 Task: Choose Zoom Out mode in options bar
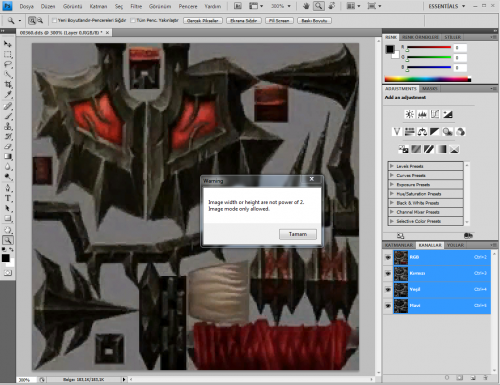(40, 21)
